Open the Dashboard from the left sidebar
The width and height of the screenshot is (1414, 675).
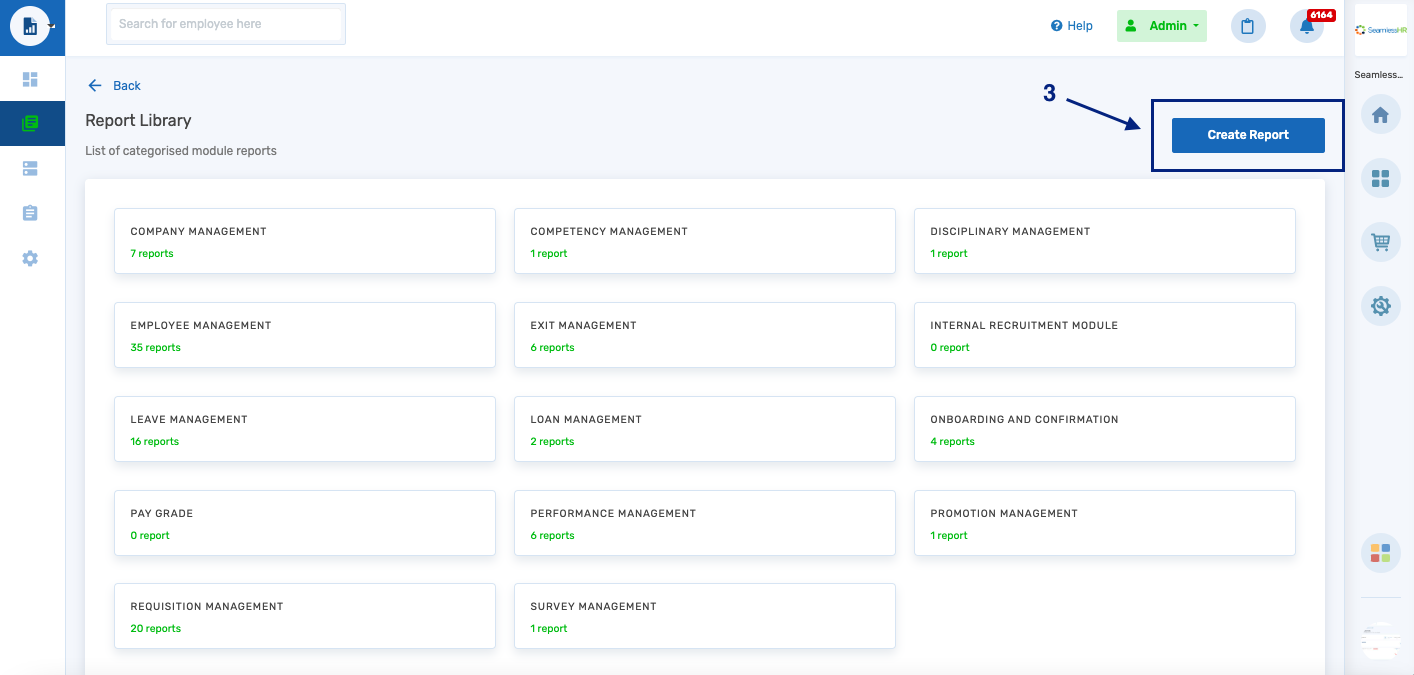click(x=30, y=78)
